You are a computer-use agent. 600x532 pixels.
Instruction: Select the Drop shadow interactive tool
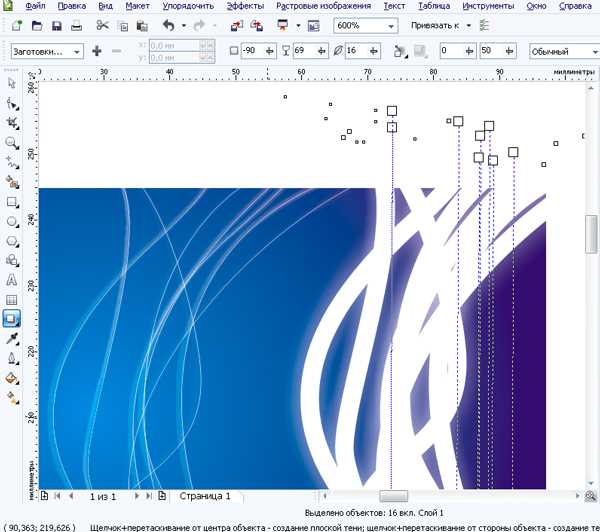pyautogui.click(x=12, y=319)
